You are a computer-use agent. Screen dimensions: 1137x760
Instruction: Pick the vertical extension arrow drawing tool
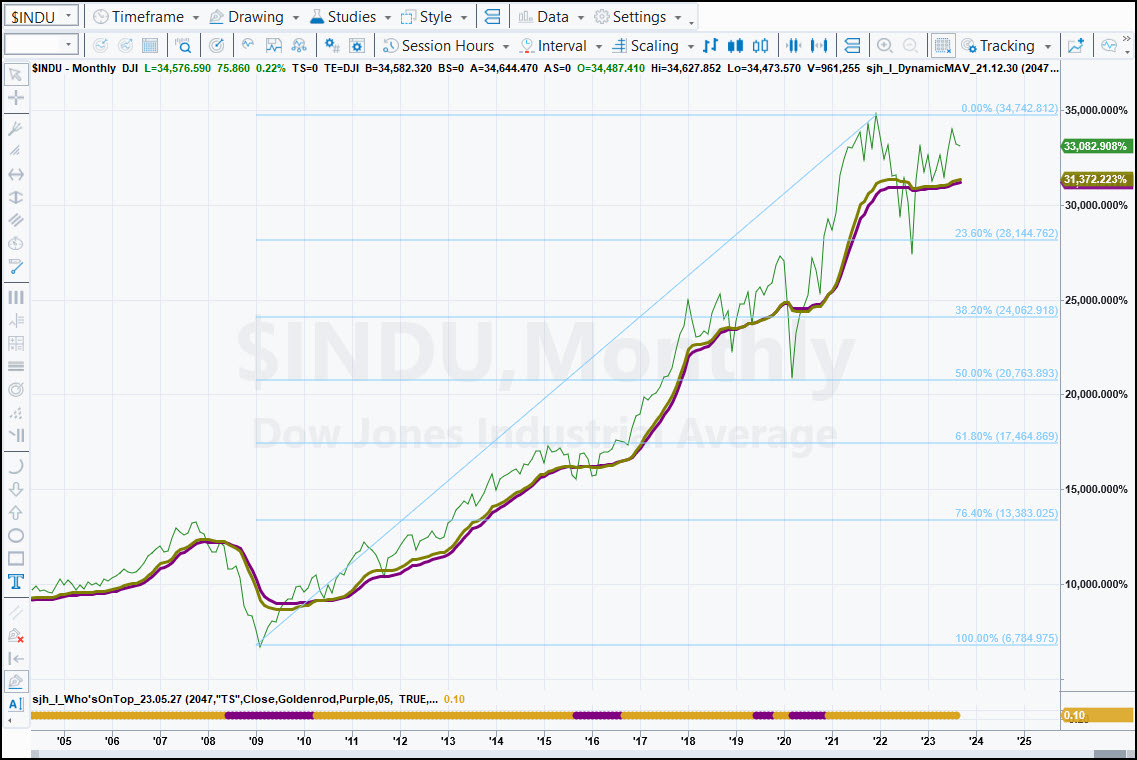[x=15, y=197]
